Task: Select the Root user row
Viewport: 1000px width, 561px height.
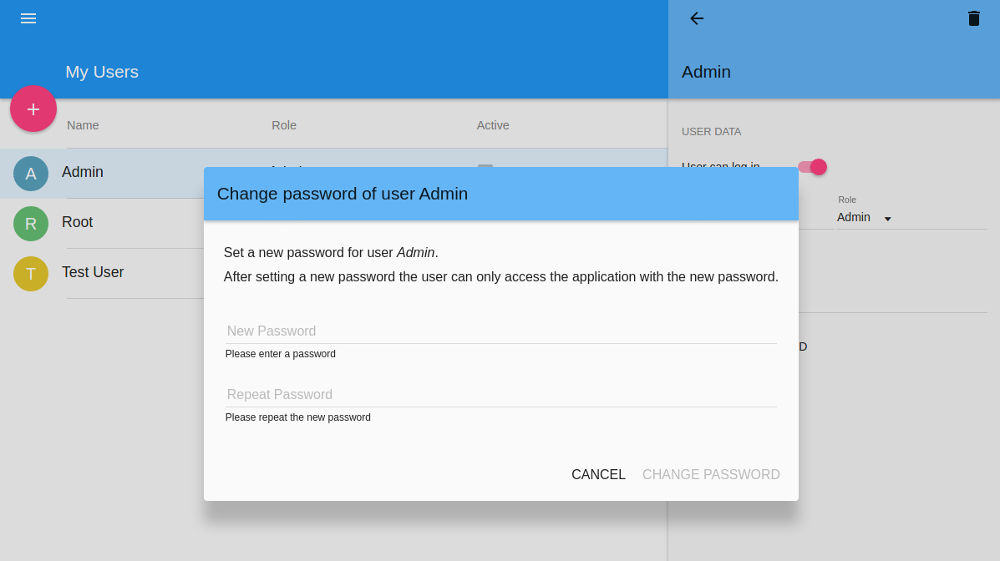Action: [102, 224]
